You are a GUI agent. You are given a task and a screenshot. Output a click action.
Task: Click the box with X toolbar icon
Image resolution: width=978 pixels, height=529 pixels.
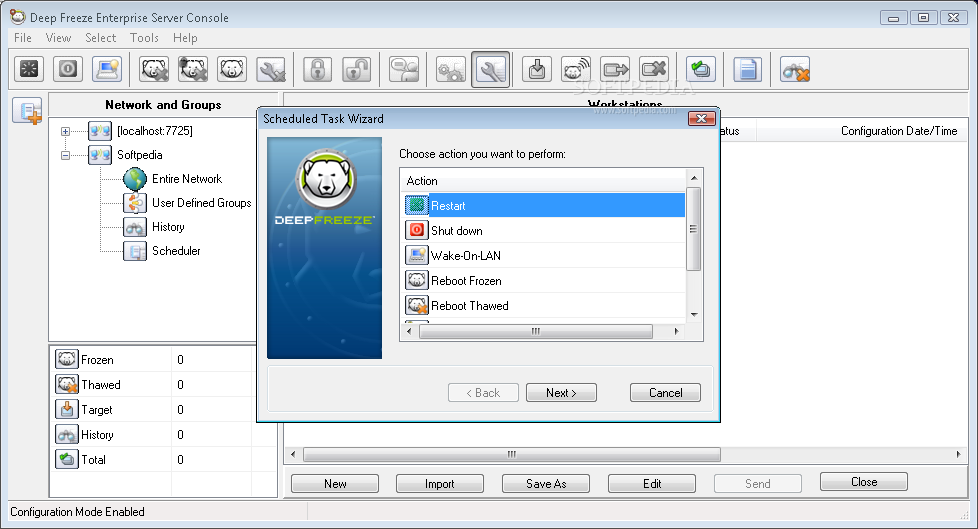654,69
